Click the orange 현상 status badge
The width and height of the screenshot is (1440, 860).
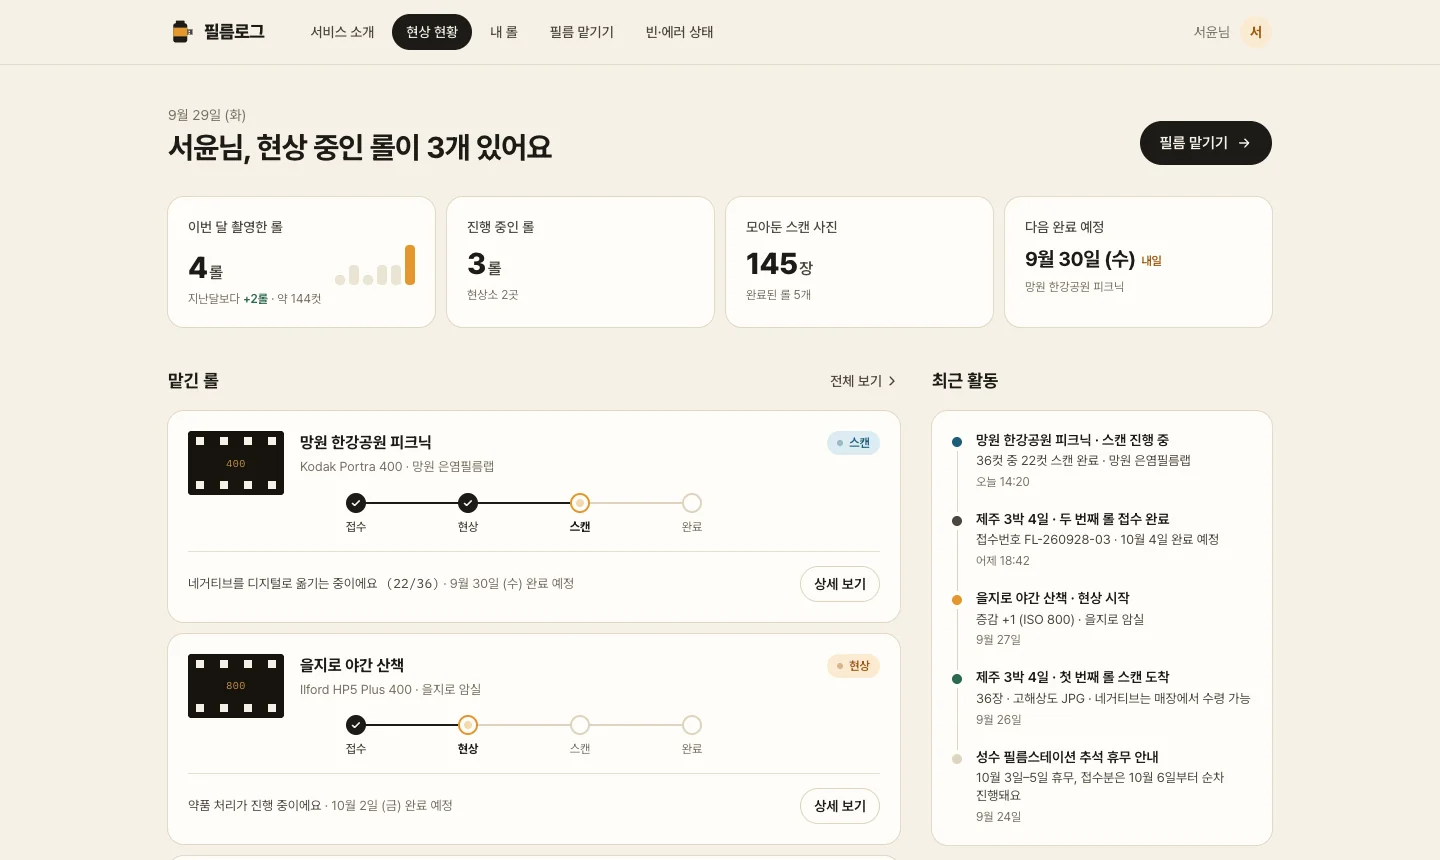tap(853, 666)
